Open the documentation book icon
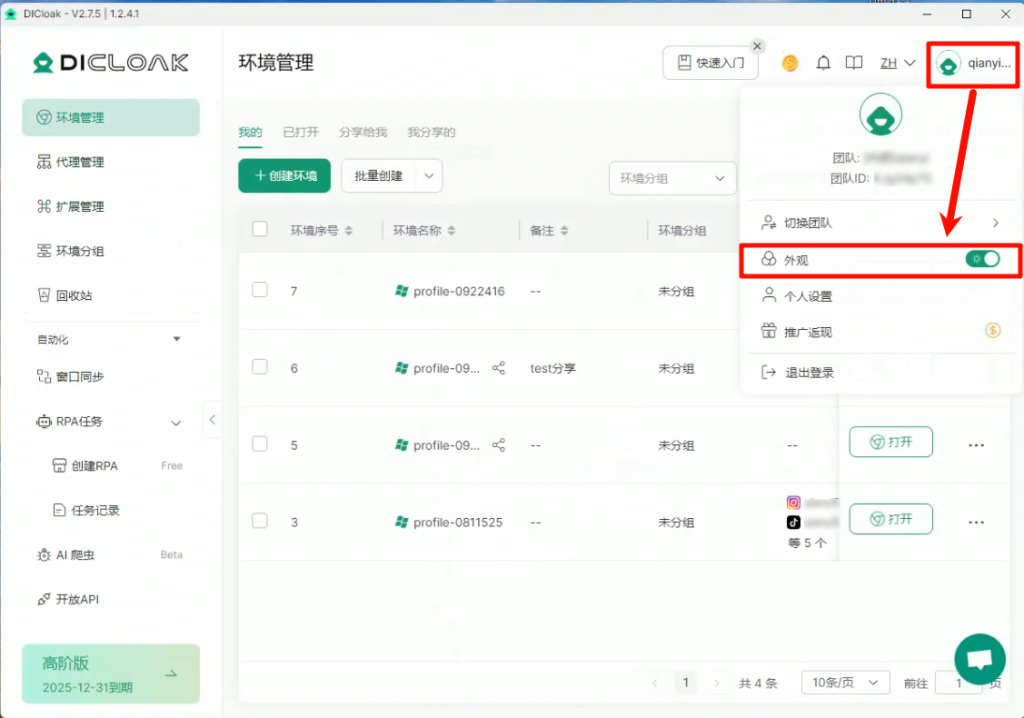 point(853,63)
